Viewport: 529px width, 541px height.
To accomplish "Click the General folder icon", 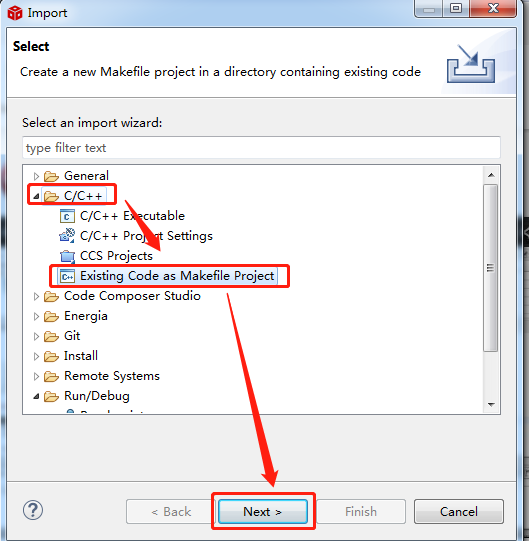I will click(51, 176).
